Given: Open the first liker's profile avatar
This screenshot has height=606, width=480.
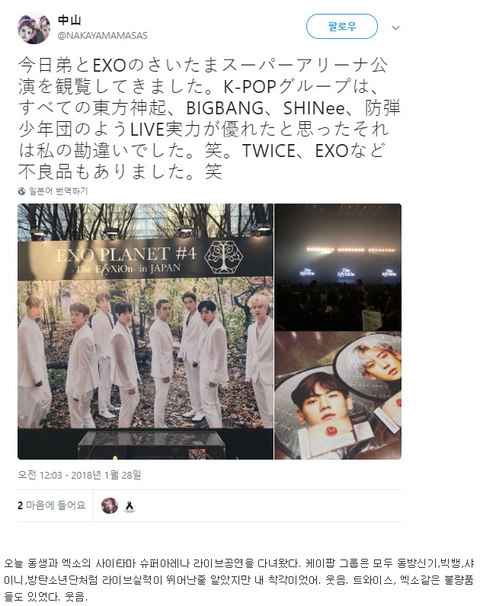Looking at the screenshot, I should coord(109,506).
